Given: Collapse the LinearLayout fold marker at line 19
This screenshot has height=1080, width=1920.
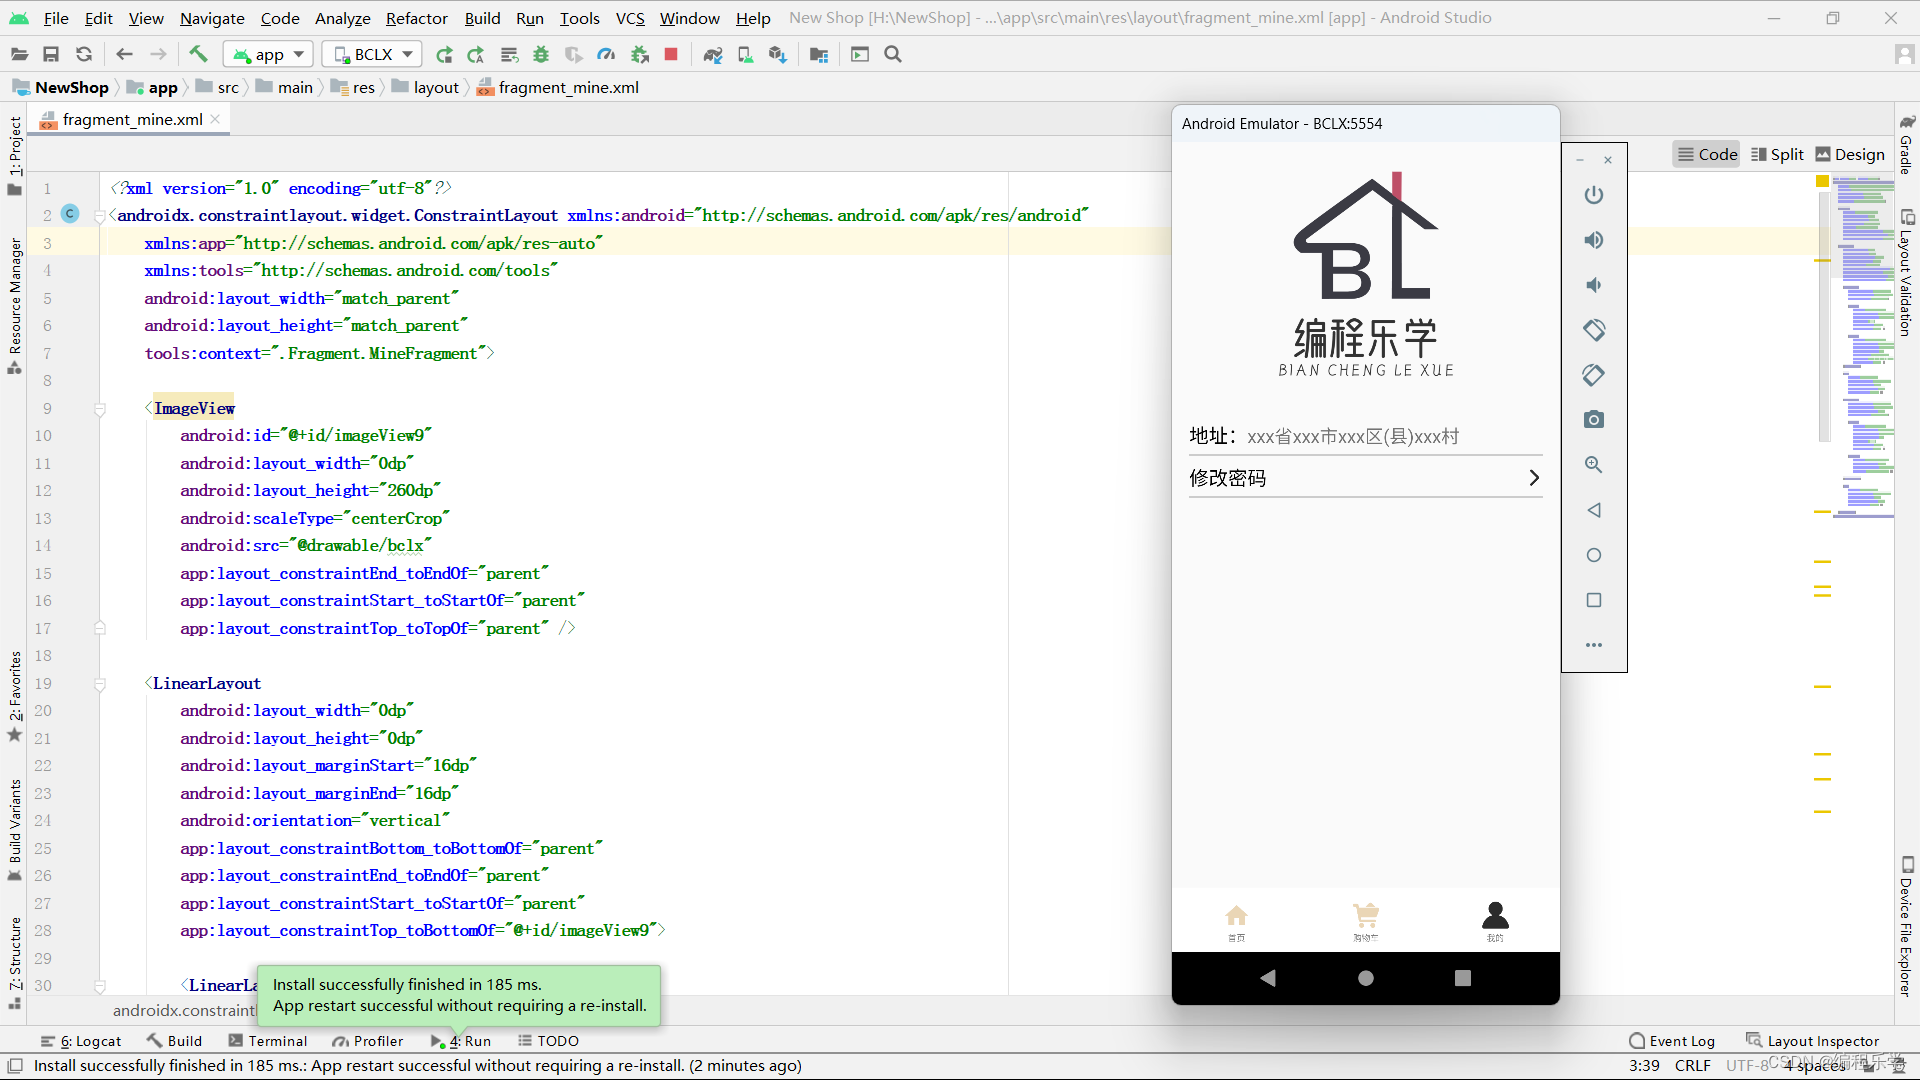Looking at the screenshot, I should tap(100, 684).
